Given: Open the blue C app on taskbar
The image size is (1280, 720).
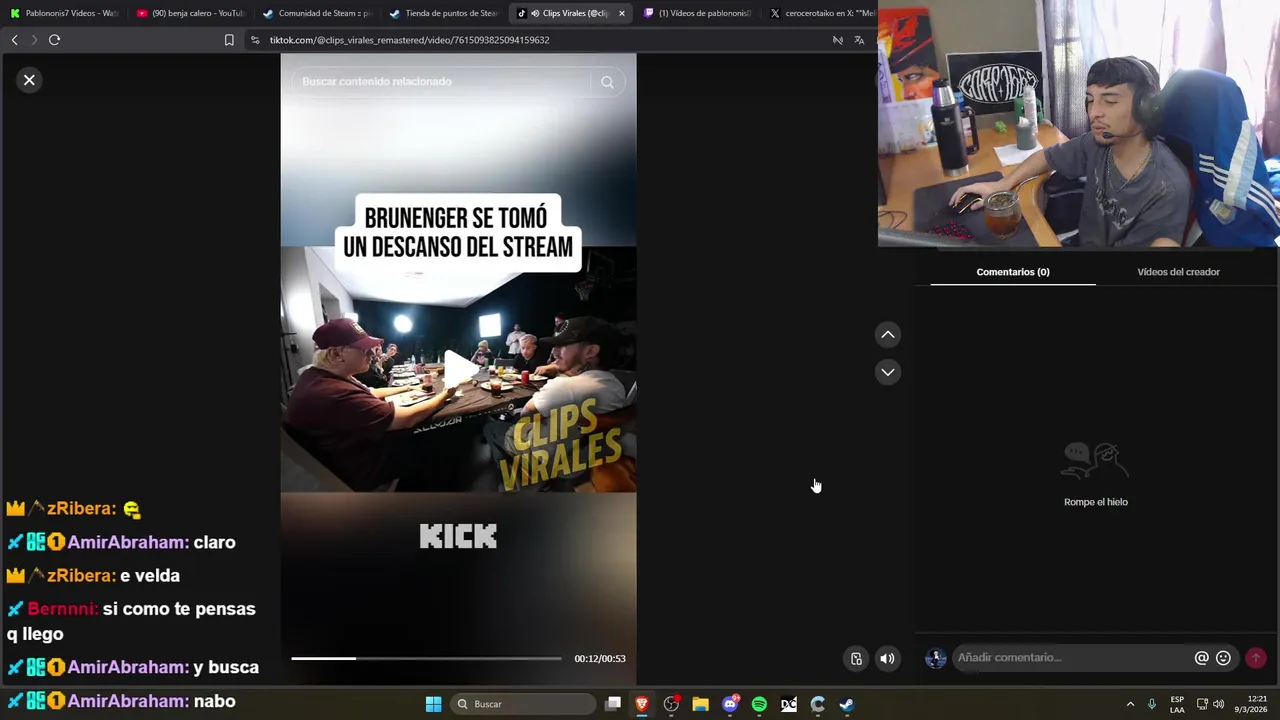Looking at the screenshot, I should (818, 704).
